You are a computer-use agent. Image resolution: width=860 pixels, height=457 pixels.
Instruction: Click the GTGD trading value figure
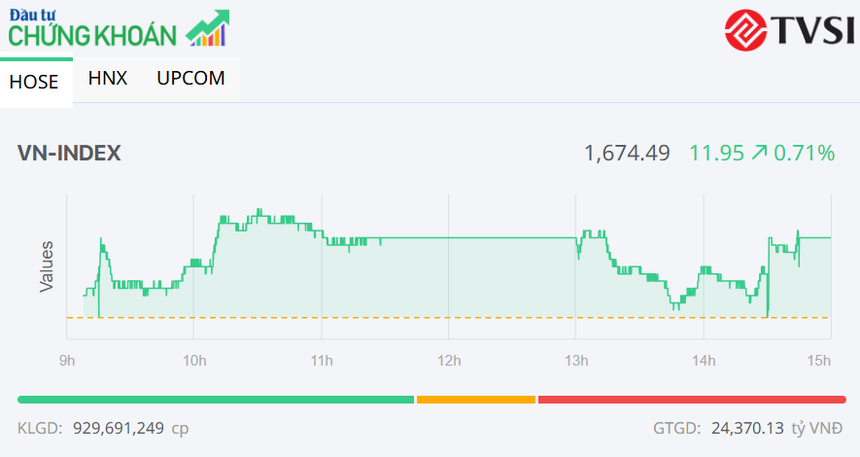(x=745, y=428)
